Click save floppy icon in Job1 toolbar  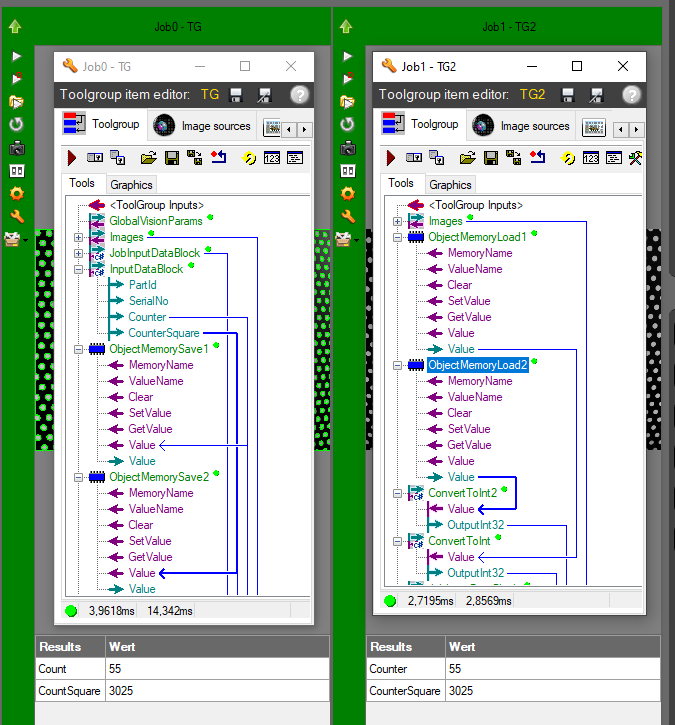491,158
